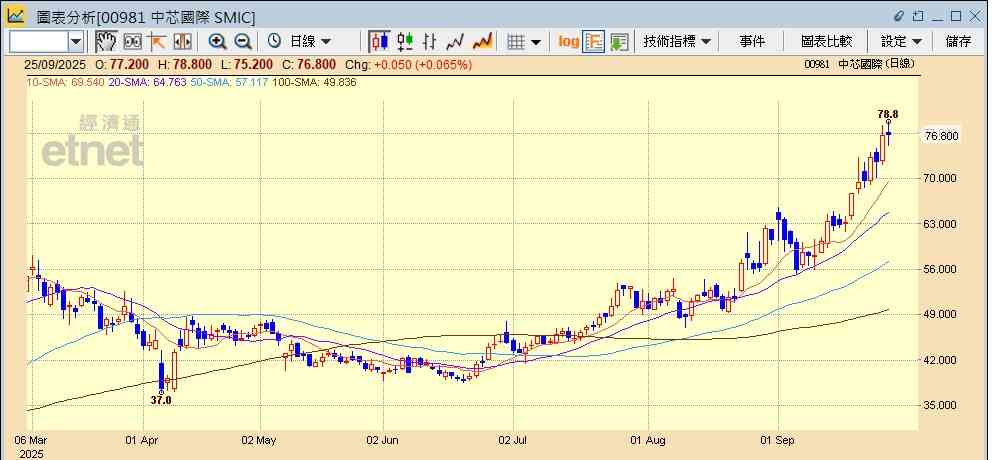The image size is (993, 460).
Task: Click the 63.000 price axis label
Action: [x=940, y=224]
